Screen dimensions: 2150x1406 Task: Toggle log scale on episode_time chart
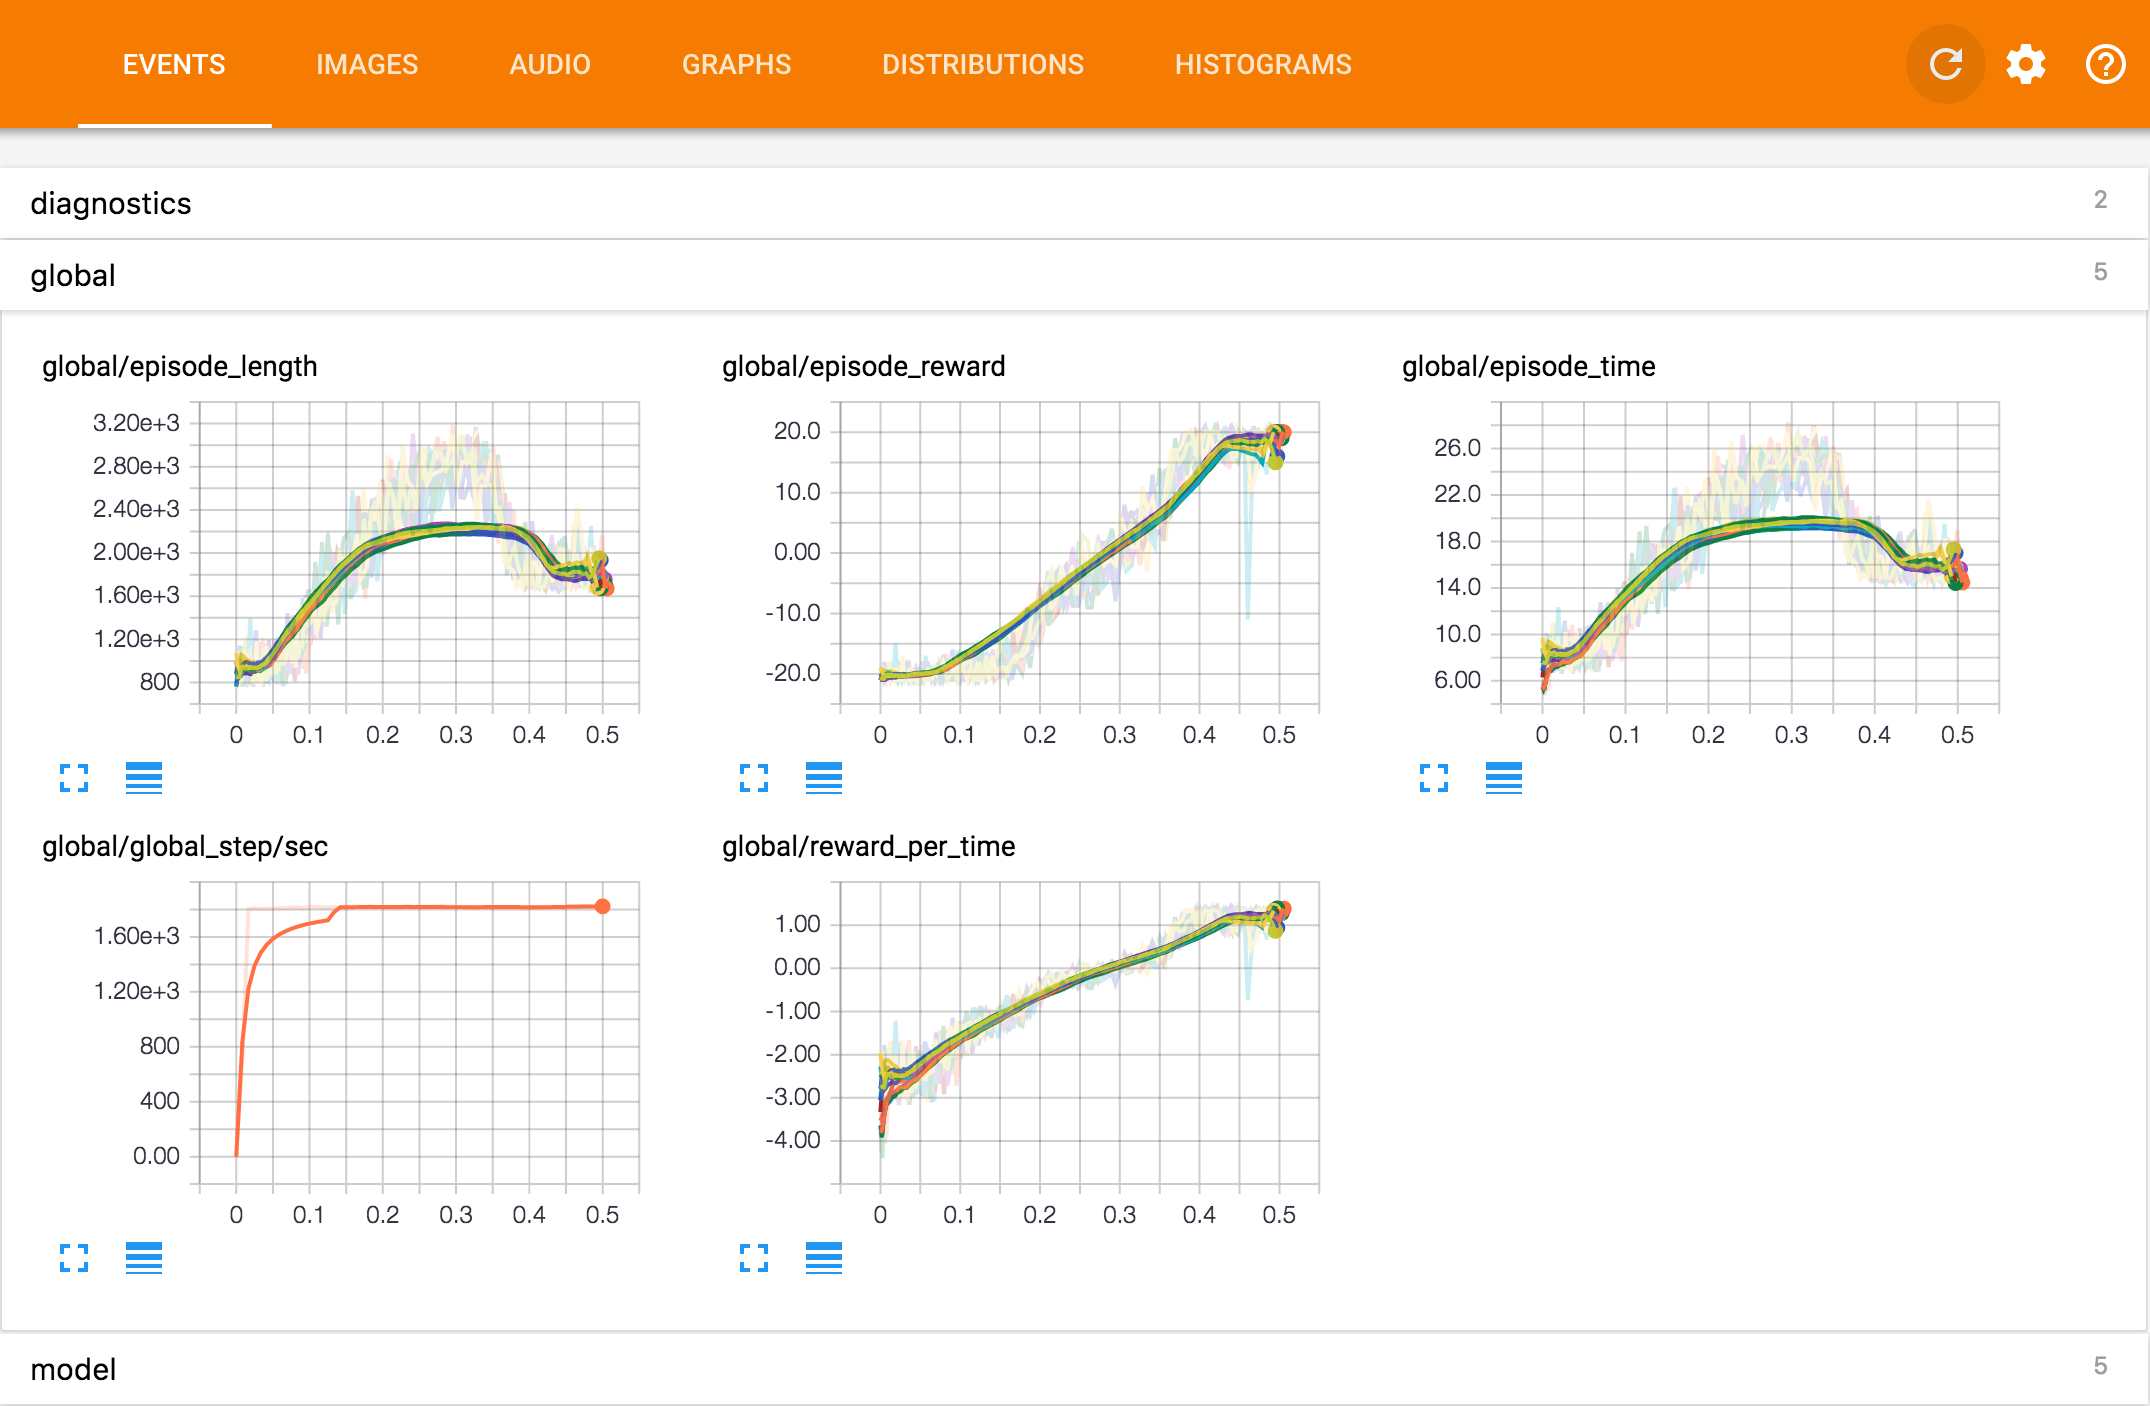1504,778
